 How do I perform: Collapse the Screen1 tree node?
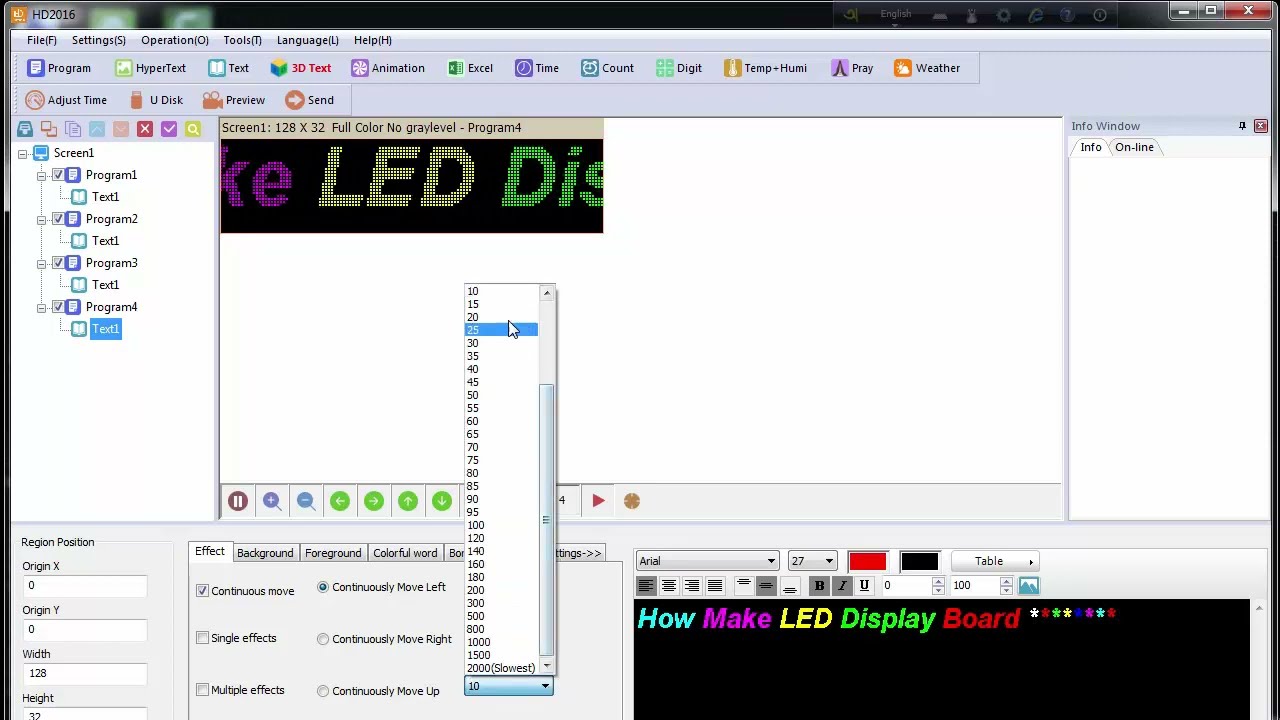(23, 154)
